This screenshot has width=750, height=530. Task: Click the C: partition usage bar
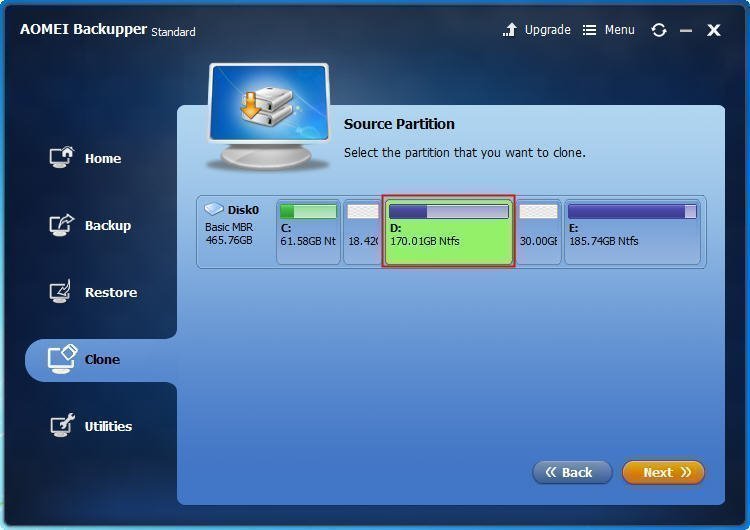(x=309, y=211)
